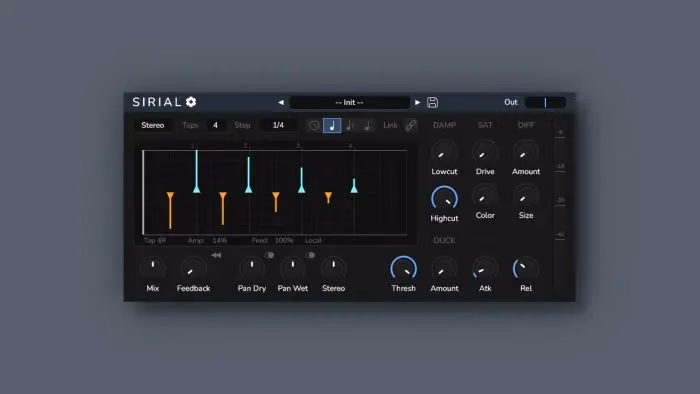The image size is (700, 394).
Task: Select the free time clock mode icon
Action: pyautogui.click(x=314, y=125)
